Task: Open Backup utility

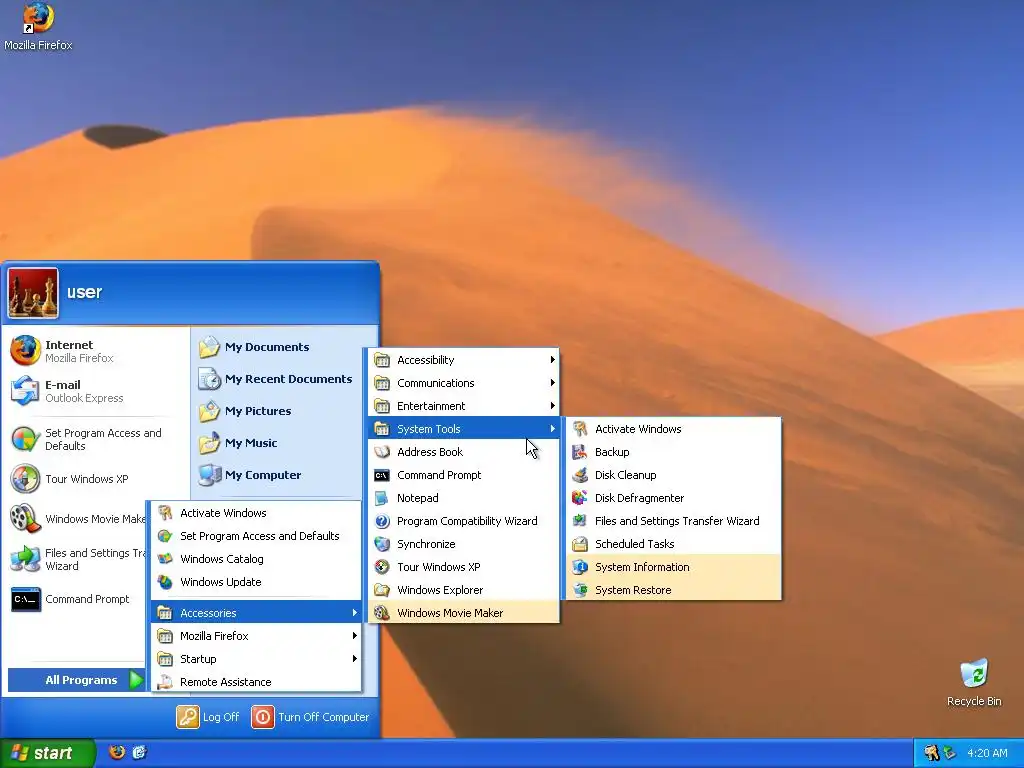Action: tap(673, 452)
